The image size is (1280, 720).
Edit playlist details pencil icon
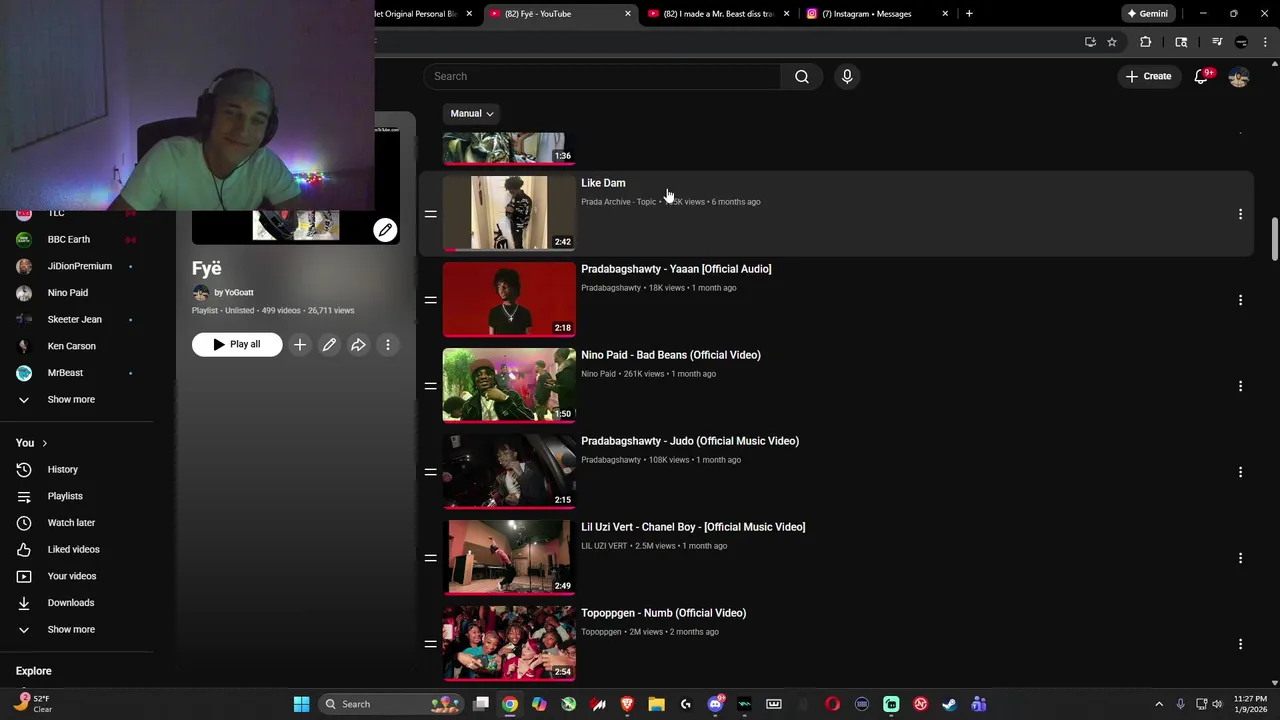click(x=329, y=345)
